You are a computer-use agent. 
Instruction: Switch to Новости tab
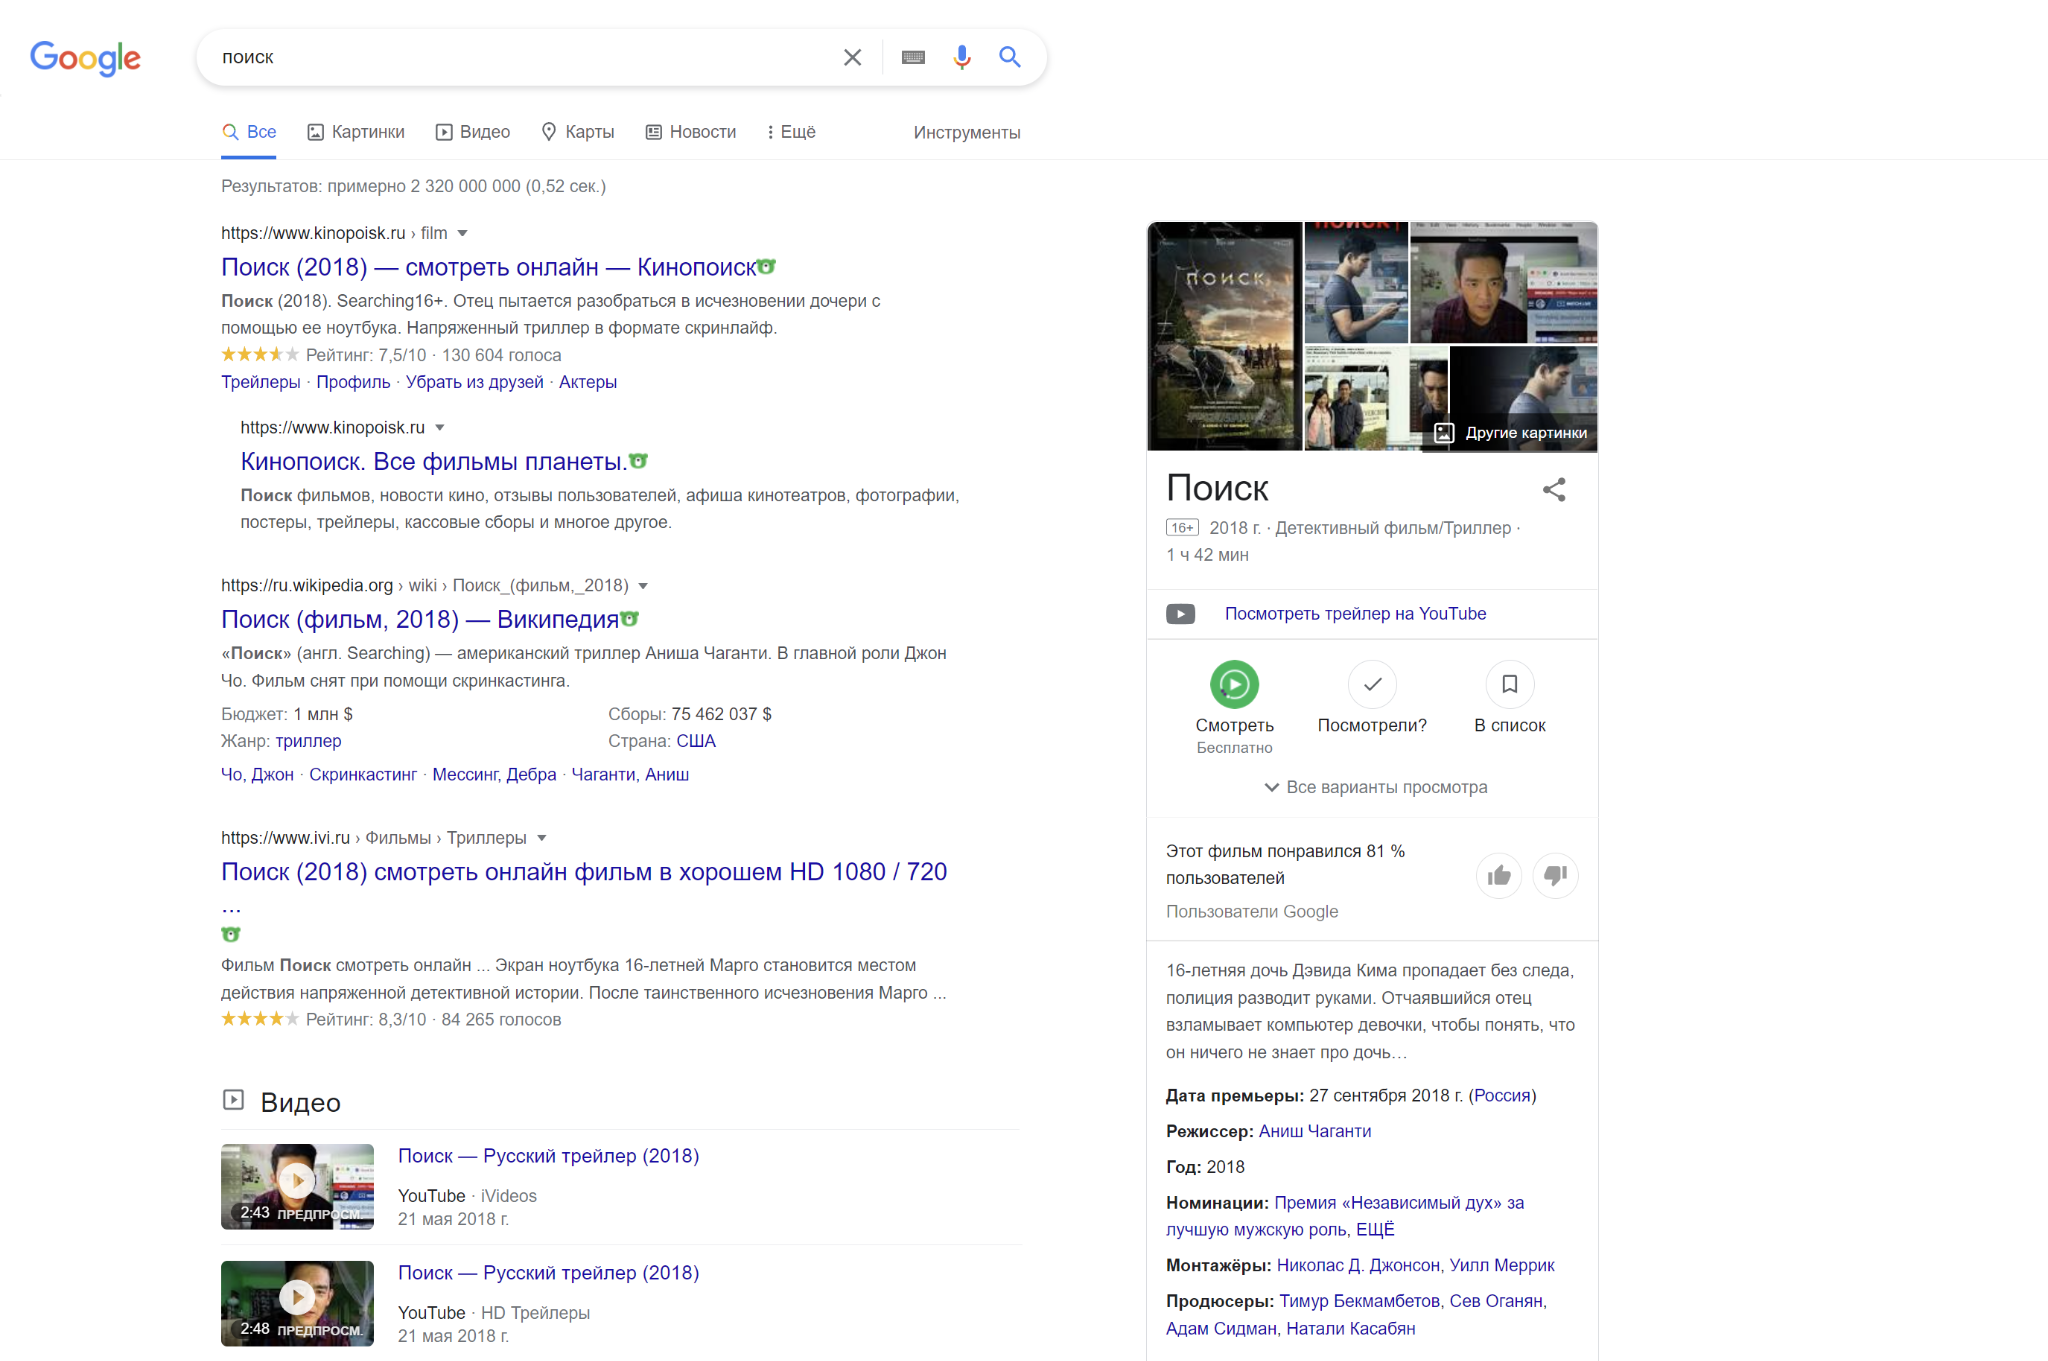tap(691, 132)
